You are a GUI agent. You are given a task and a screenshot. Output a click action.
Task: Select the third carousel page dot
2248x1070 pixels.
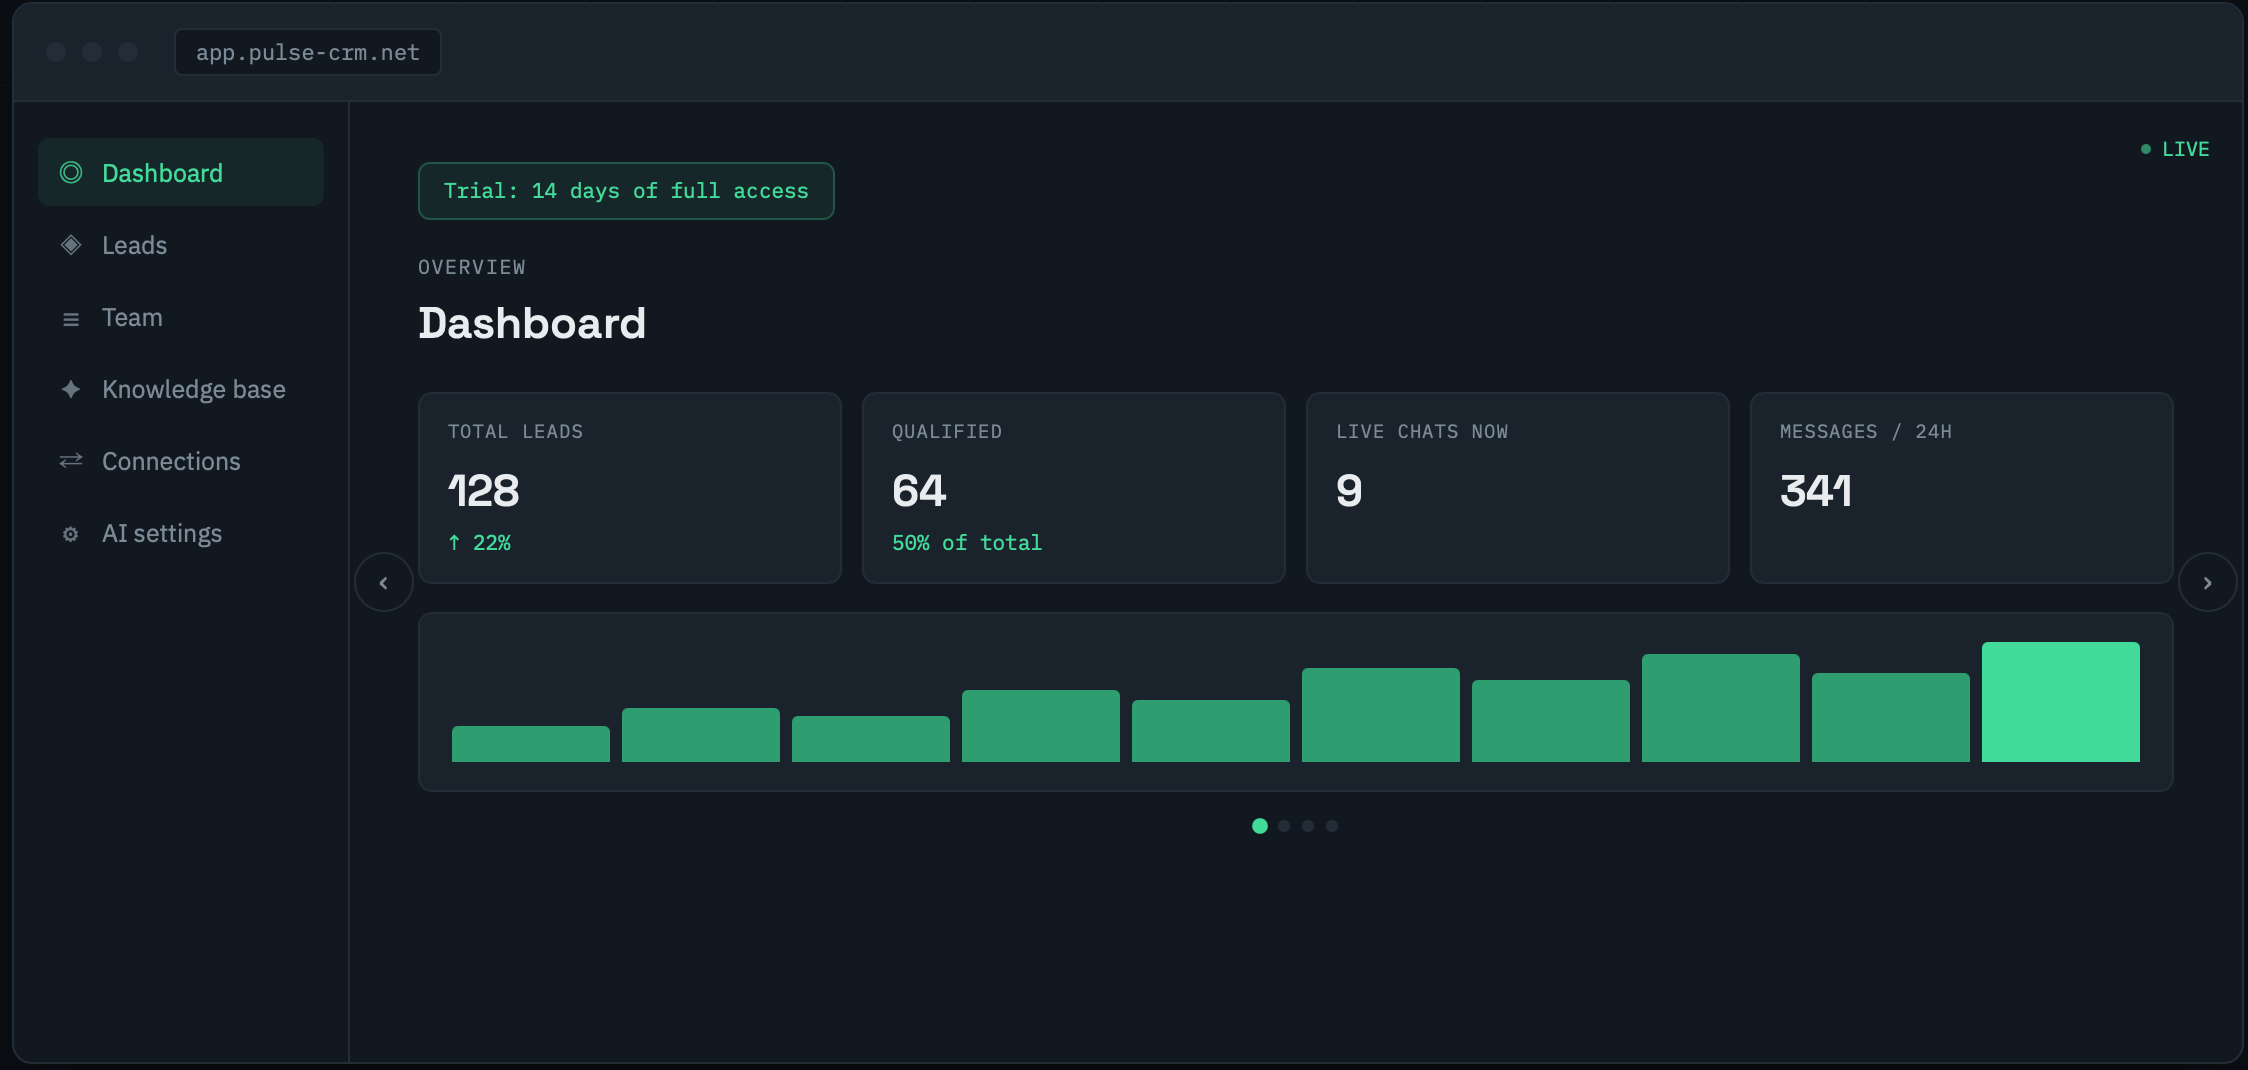[x=1308, y=826]
